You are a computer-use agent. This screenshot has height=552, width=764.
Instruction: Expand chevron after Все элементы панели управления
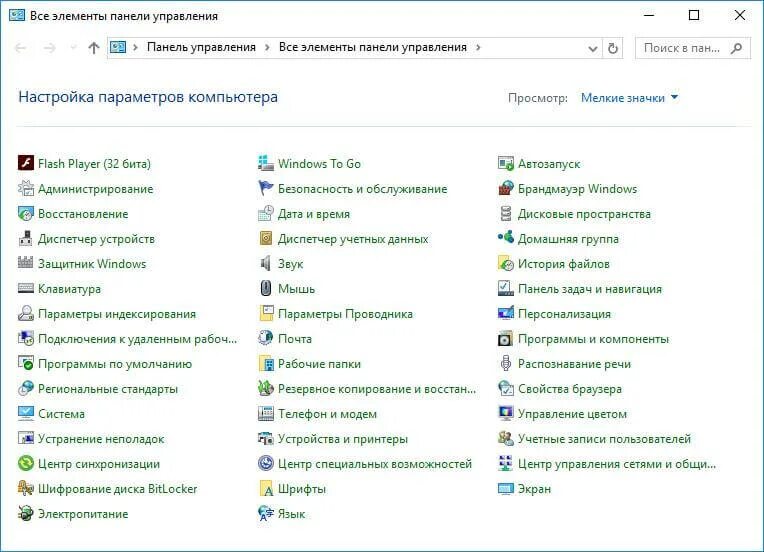(x=478, y=47)
